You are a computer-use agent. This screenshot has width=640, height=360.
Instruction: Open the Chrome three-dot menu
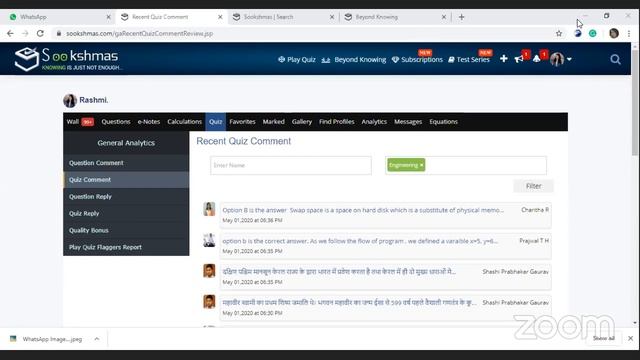pos(629,33)
